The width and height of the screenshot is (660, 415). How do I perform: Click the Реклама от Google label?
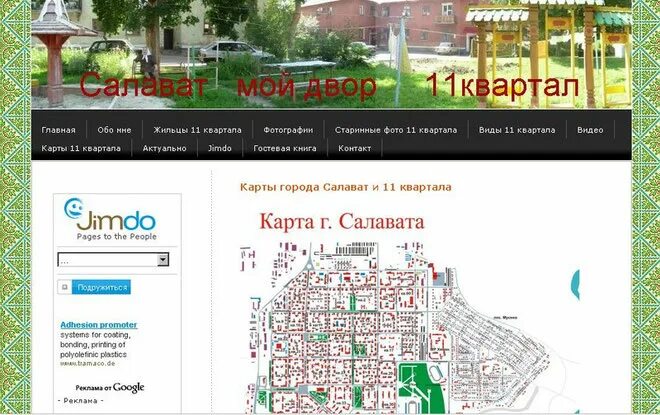click(x=110, y=387)
